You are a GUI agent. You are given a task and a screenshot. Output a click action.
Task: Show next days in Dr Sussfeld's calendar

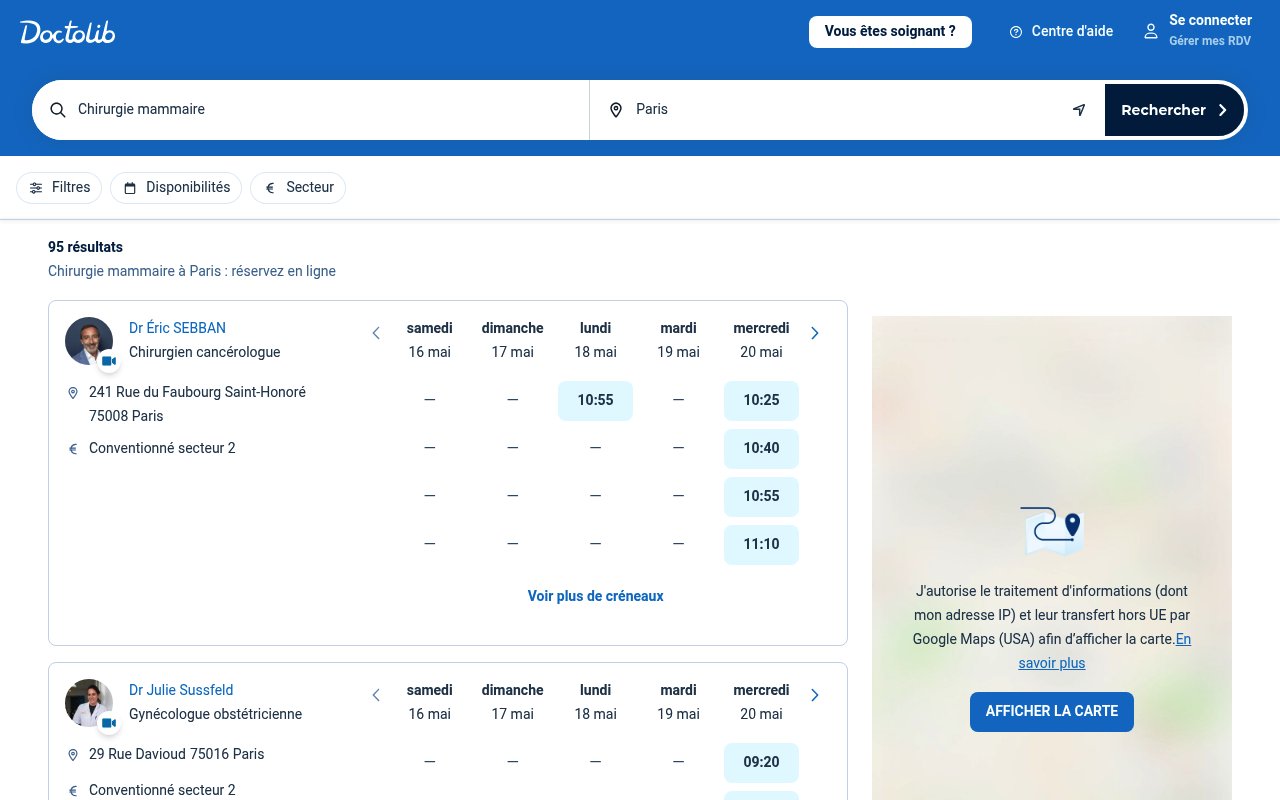point(815,695)
